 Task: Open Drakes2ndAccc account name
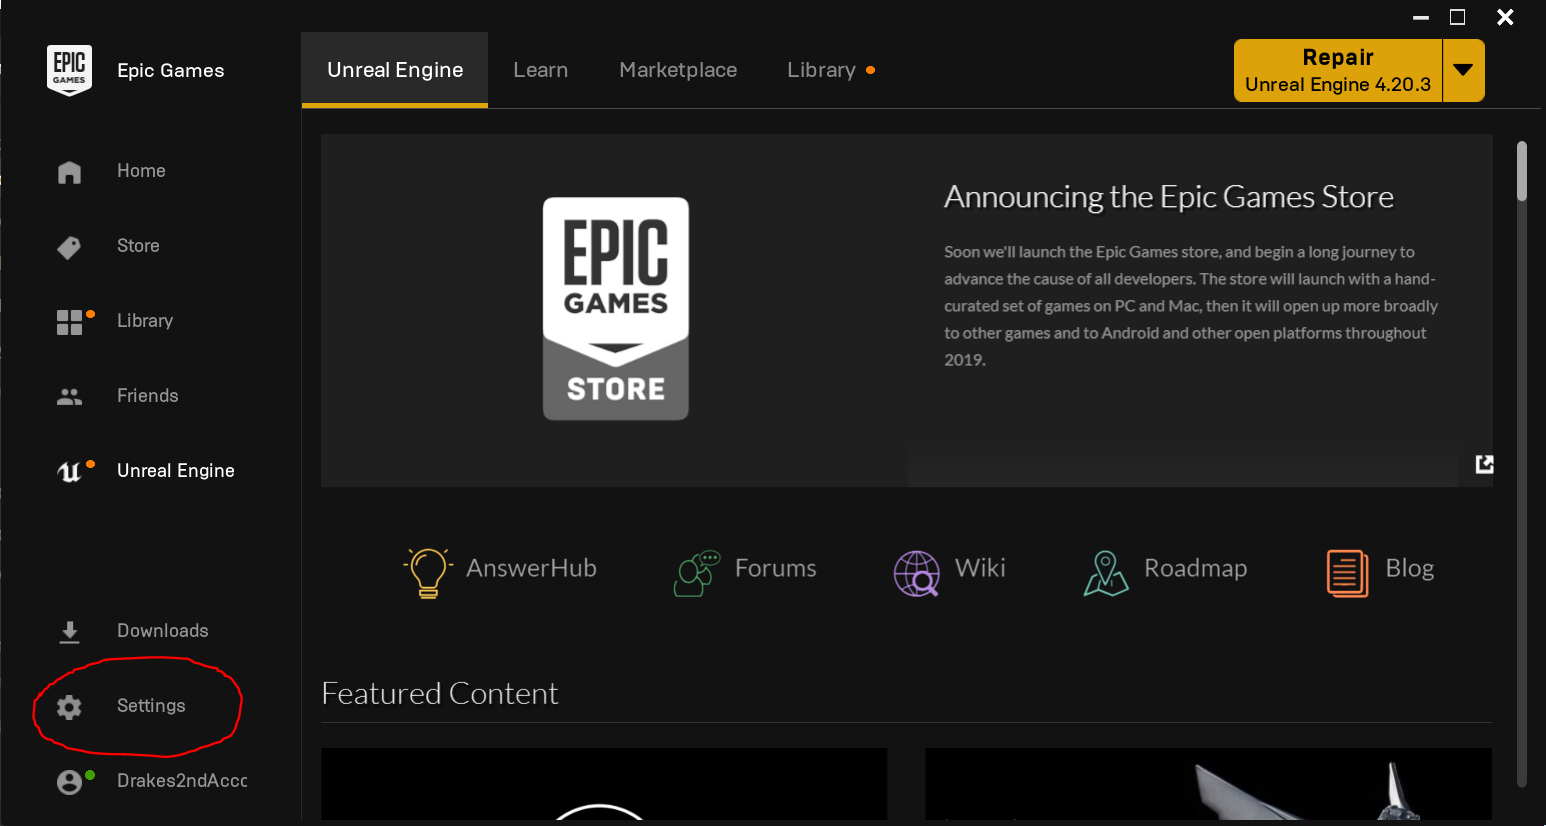tap(182, 781)
